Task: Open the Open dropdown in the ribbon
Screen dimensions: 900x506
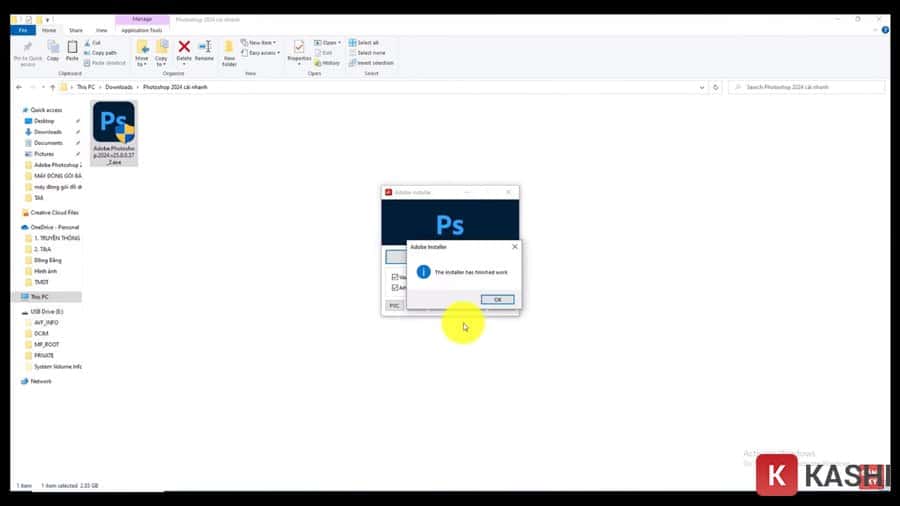Action: point(327,43)
